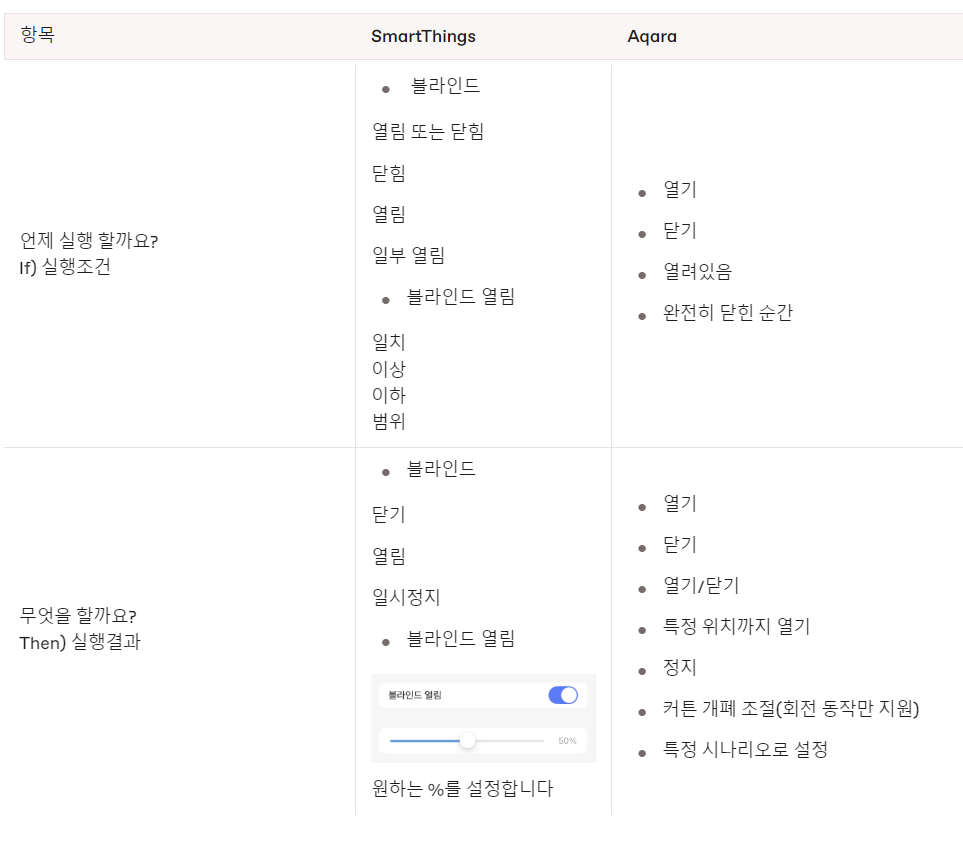The width and height of the screenshot is (963, 845).
Task: Select the 일부 열림 condition
Action: coord(408,256)
